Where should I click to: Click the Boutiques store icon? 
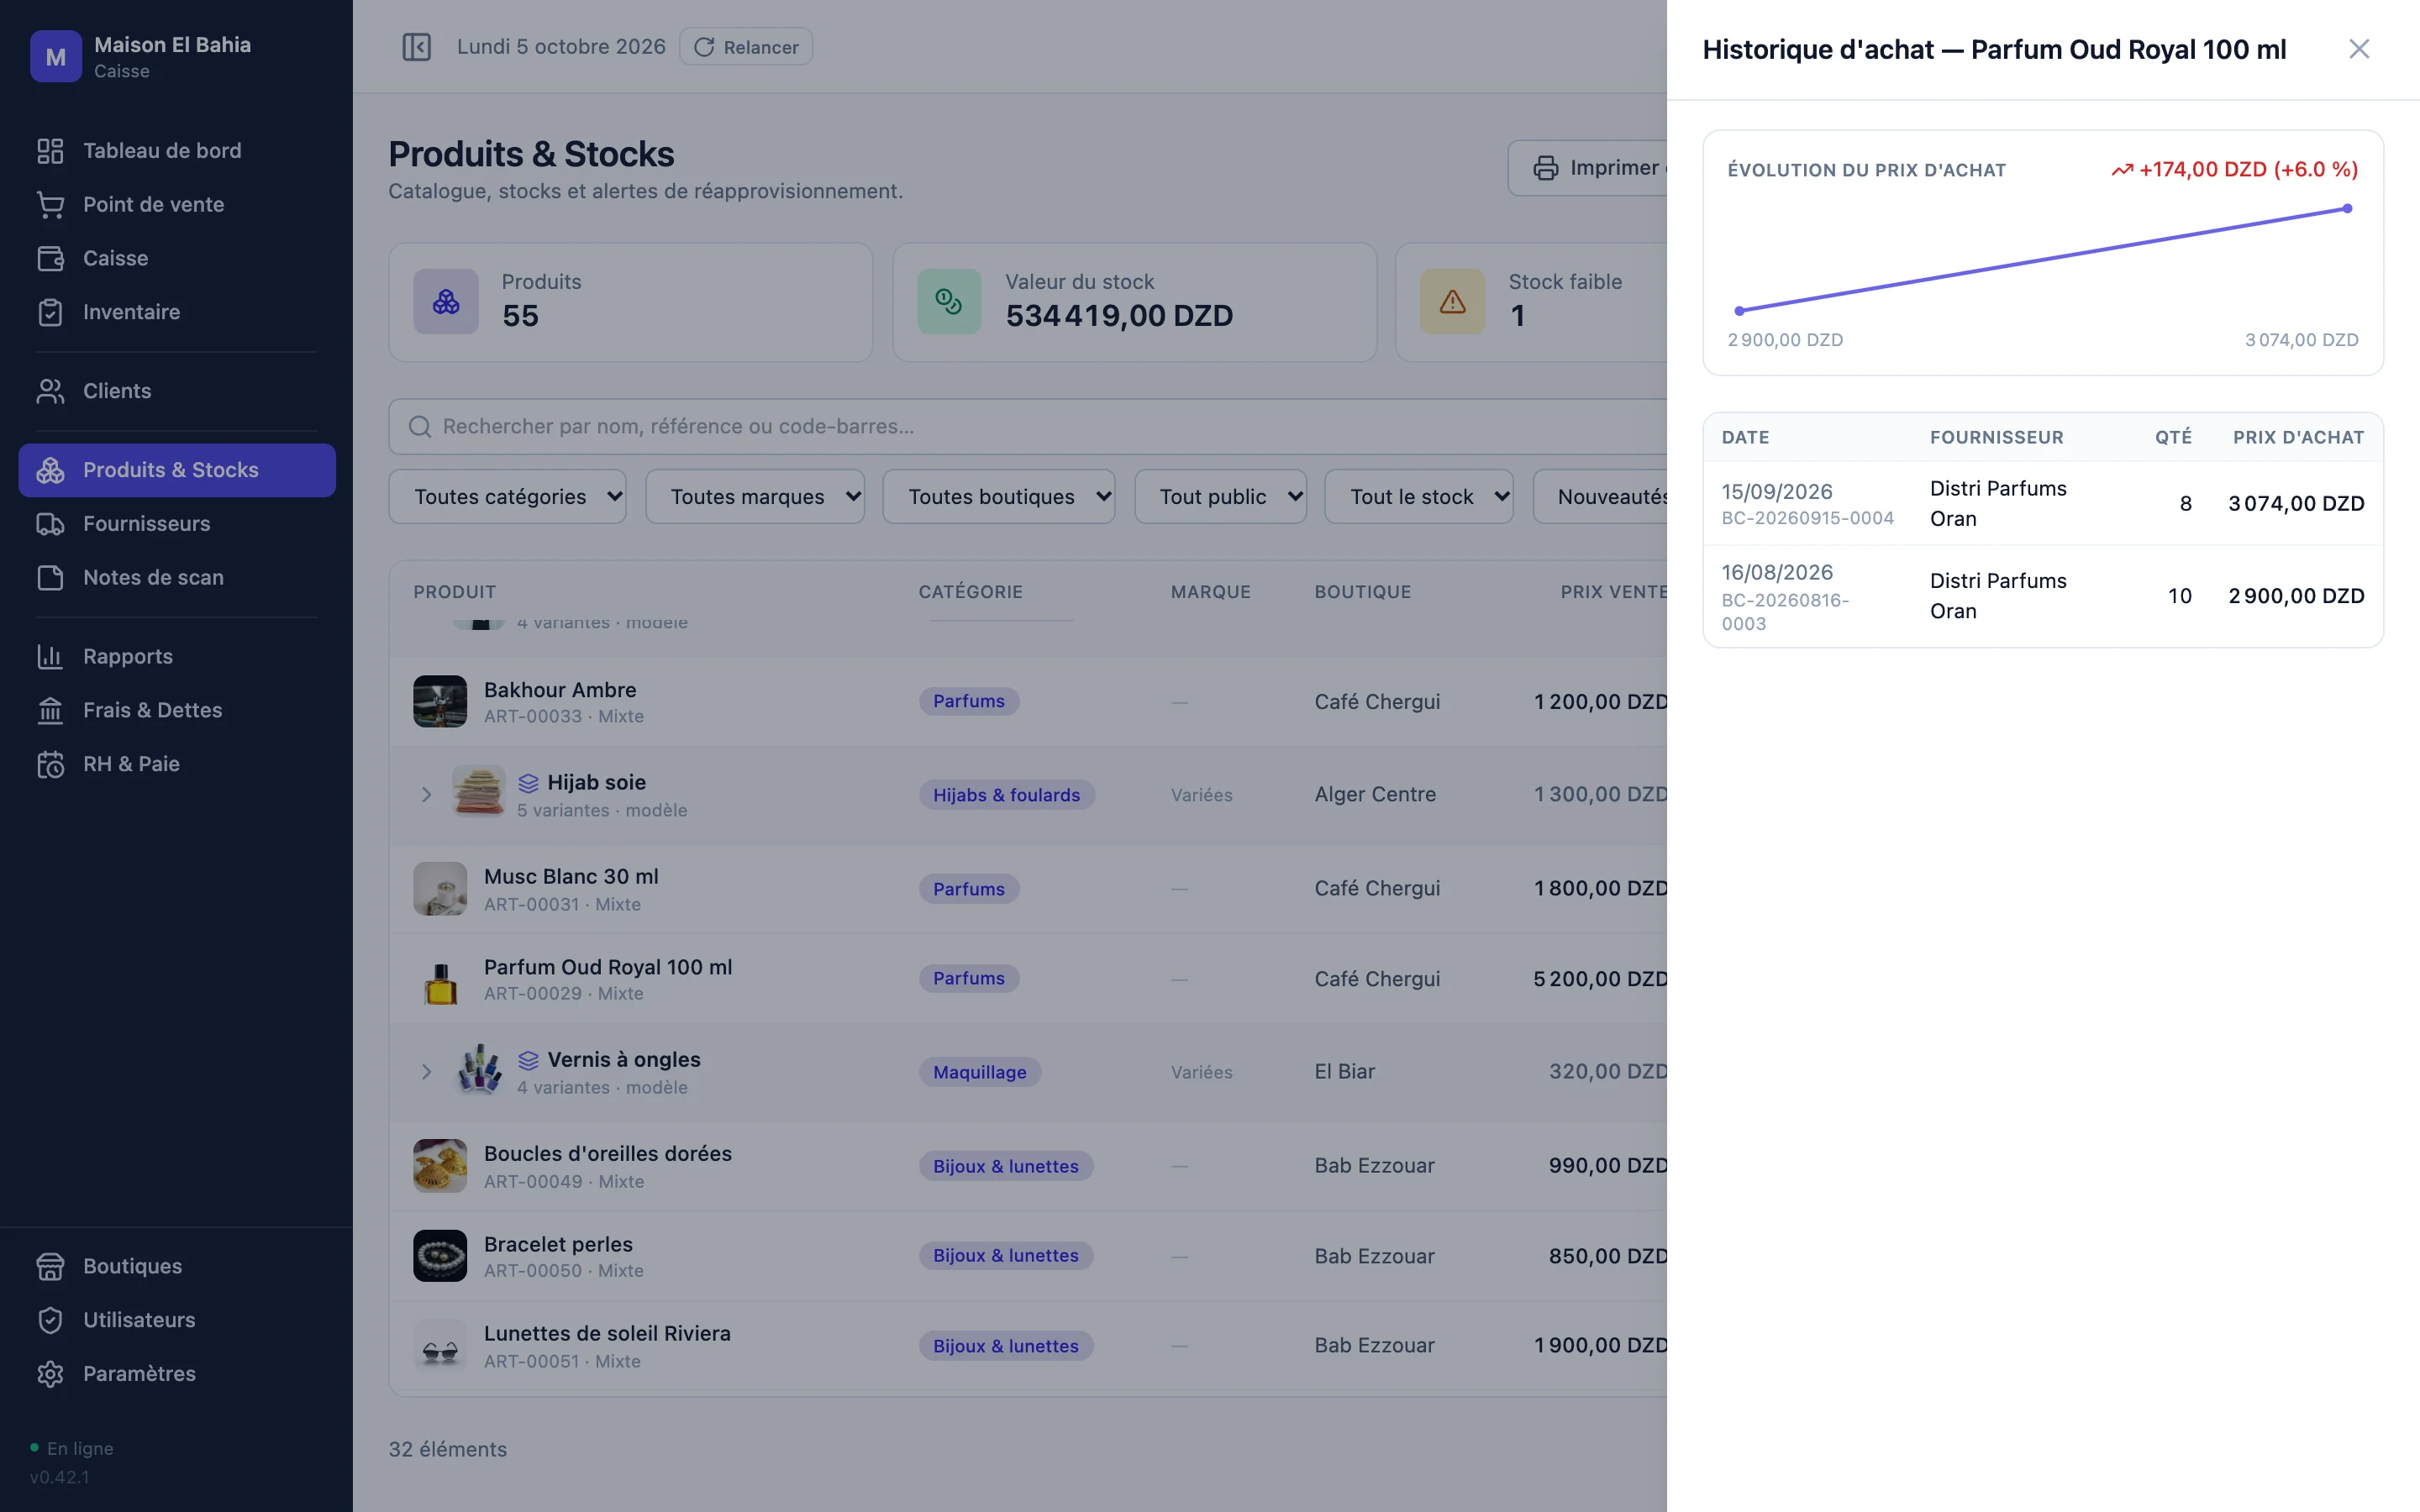(x=50, y=1266)
